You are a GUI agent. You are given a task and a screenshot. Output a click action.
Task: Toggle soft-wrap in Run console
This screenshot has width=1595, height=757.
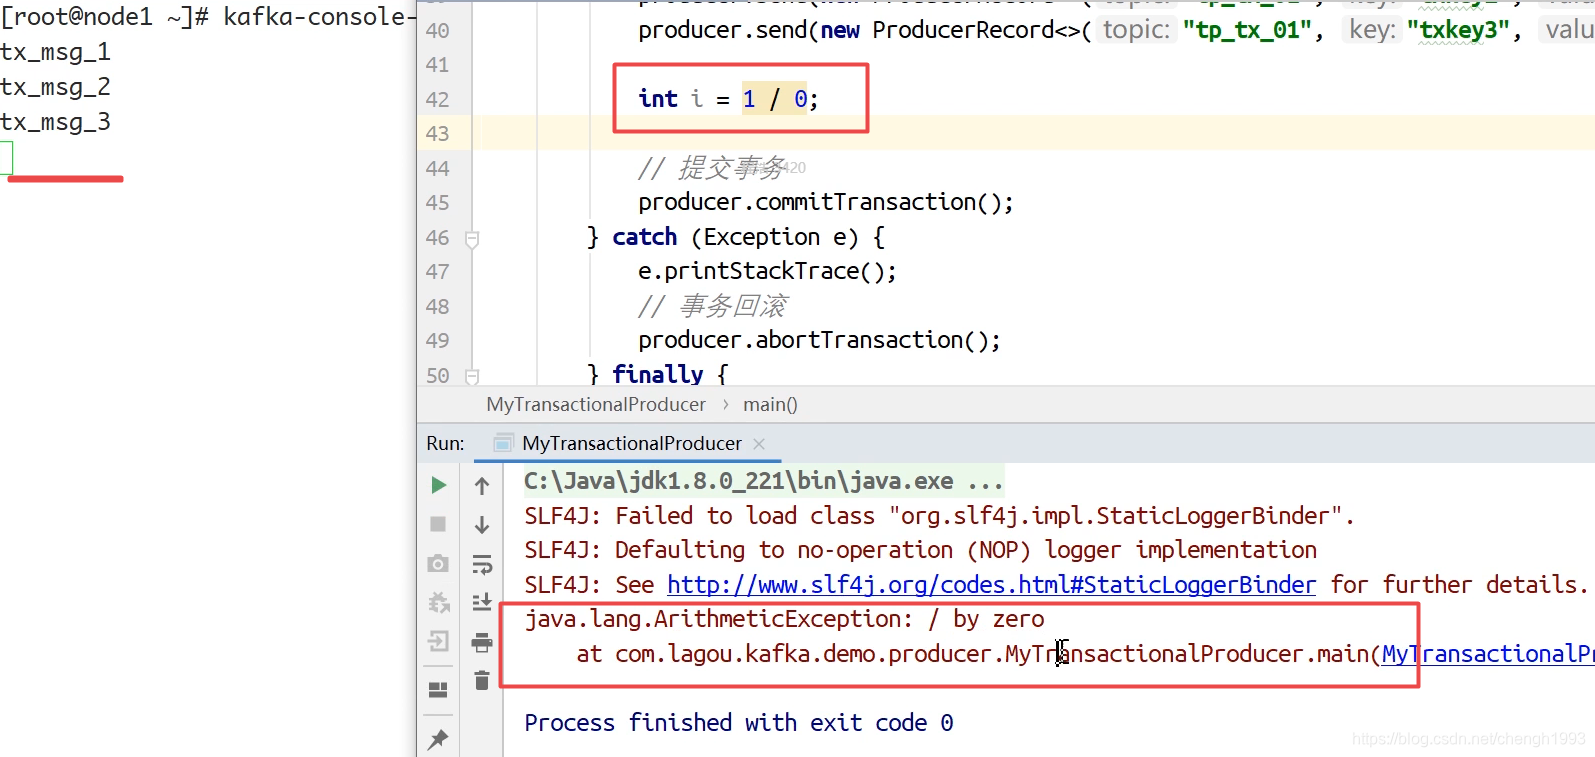pos(482,564)
